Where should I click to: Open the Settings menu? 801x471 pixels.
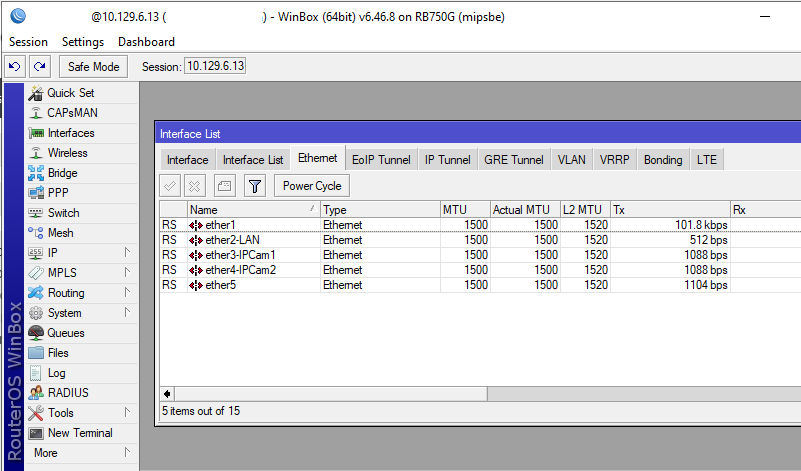coord(83,42)
